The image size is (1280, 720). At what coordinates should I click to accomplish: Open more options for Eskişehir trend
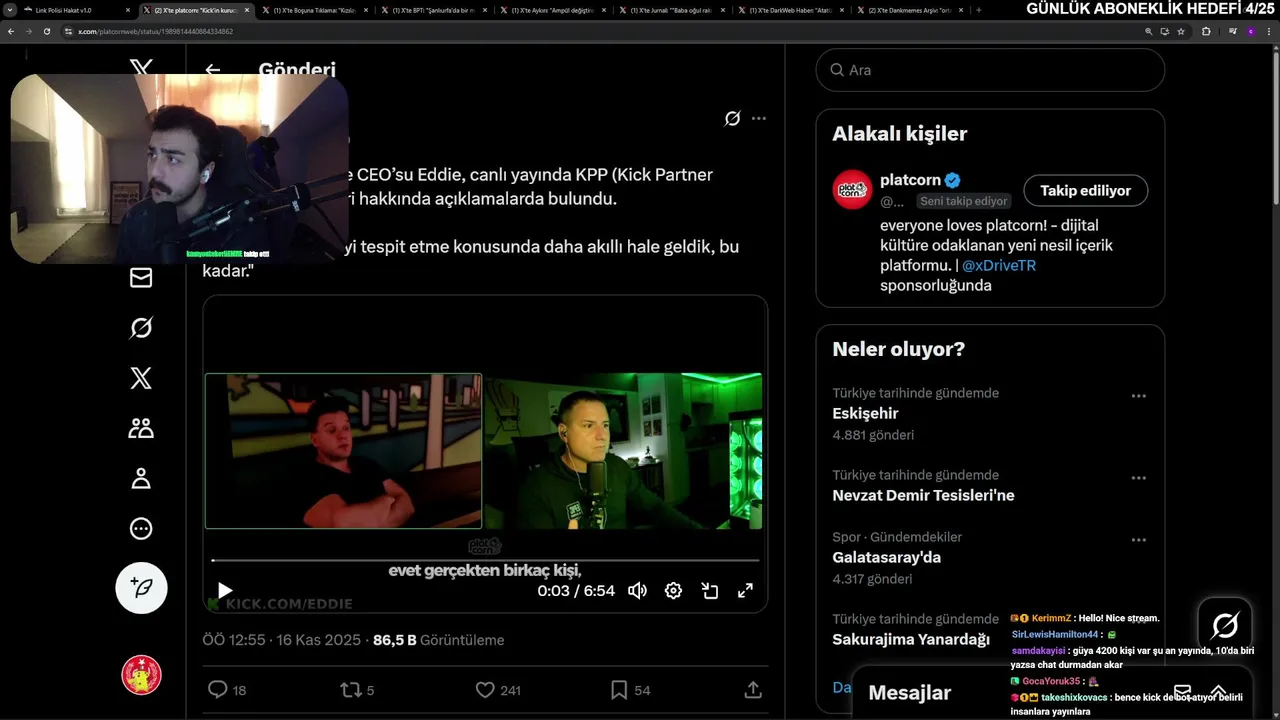[x=1138, y=396]
